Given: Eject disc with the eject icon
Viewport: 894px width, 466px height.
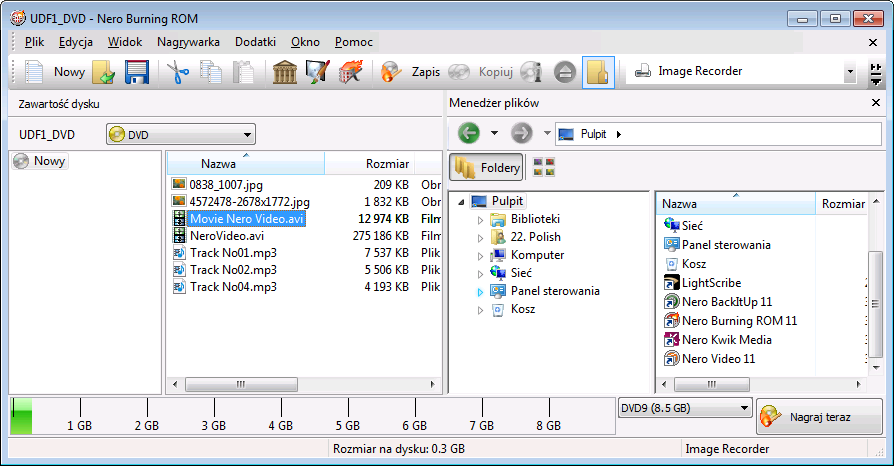Looking at the screenshot, I should [x=565, y=72].
